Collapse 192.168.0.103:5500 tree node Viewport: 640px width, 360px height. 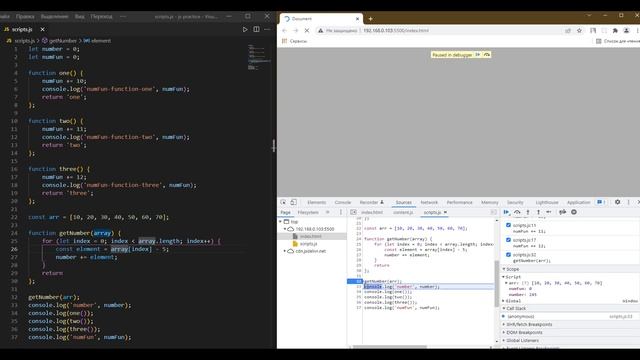pos(285,229)
